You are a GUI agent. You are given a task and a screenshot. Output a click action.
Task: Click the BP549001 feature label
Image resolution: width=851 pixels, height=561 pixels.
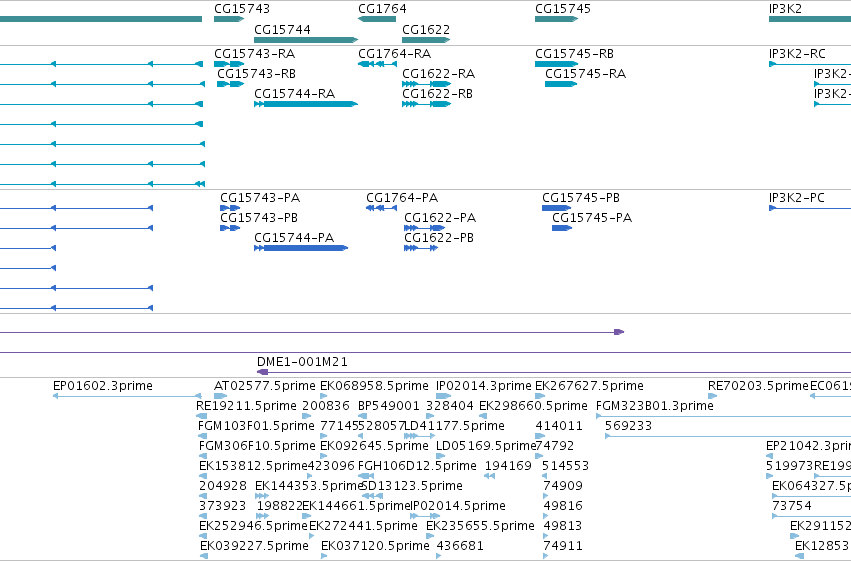coord(389,406)
